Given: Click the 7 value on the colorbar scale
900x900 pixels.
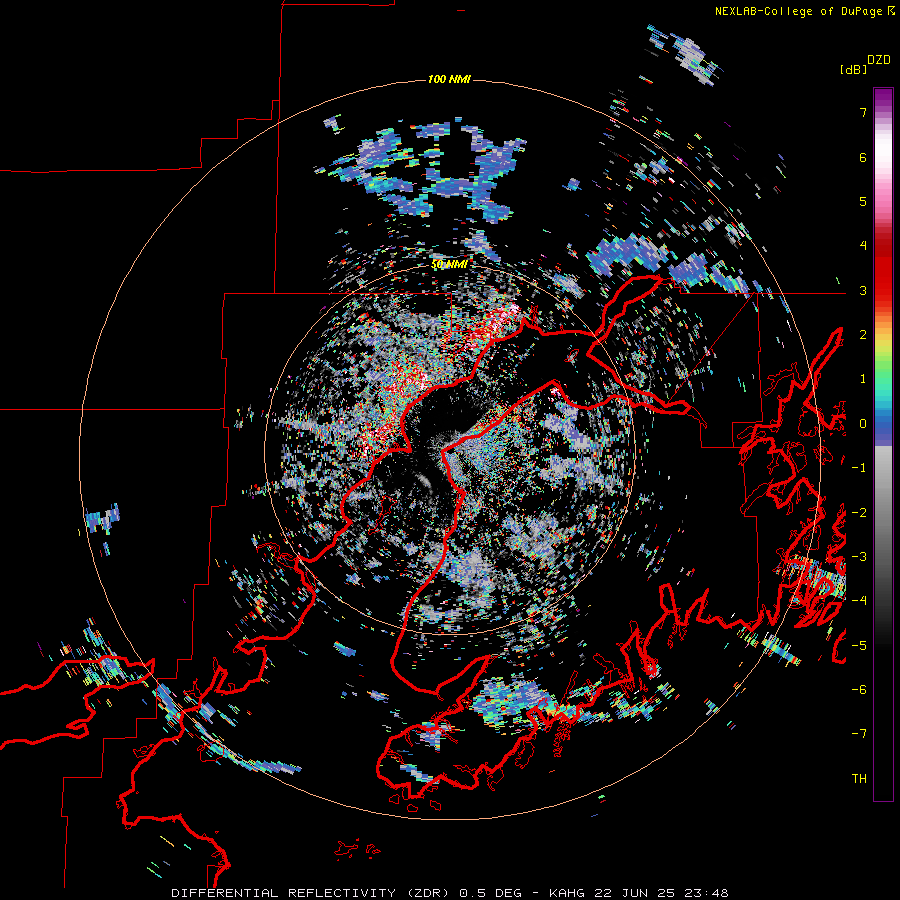Looking at the screenshot, I should click(863, 112).
